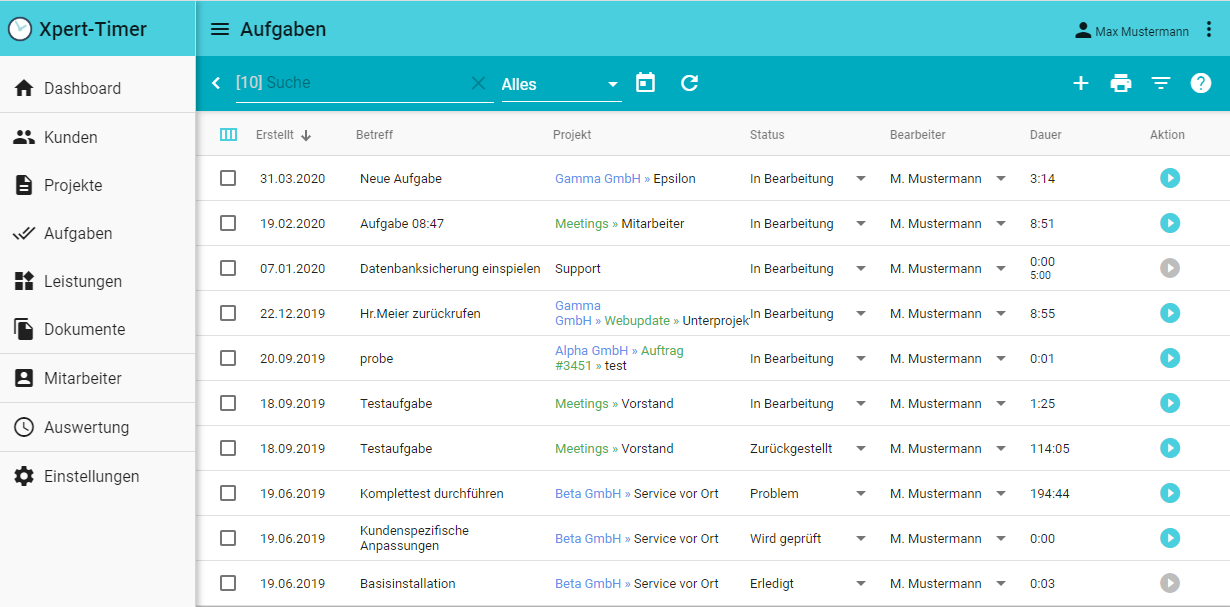Click the print icon
The image size is (1230, 607).
click(x=1121, y=84)
